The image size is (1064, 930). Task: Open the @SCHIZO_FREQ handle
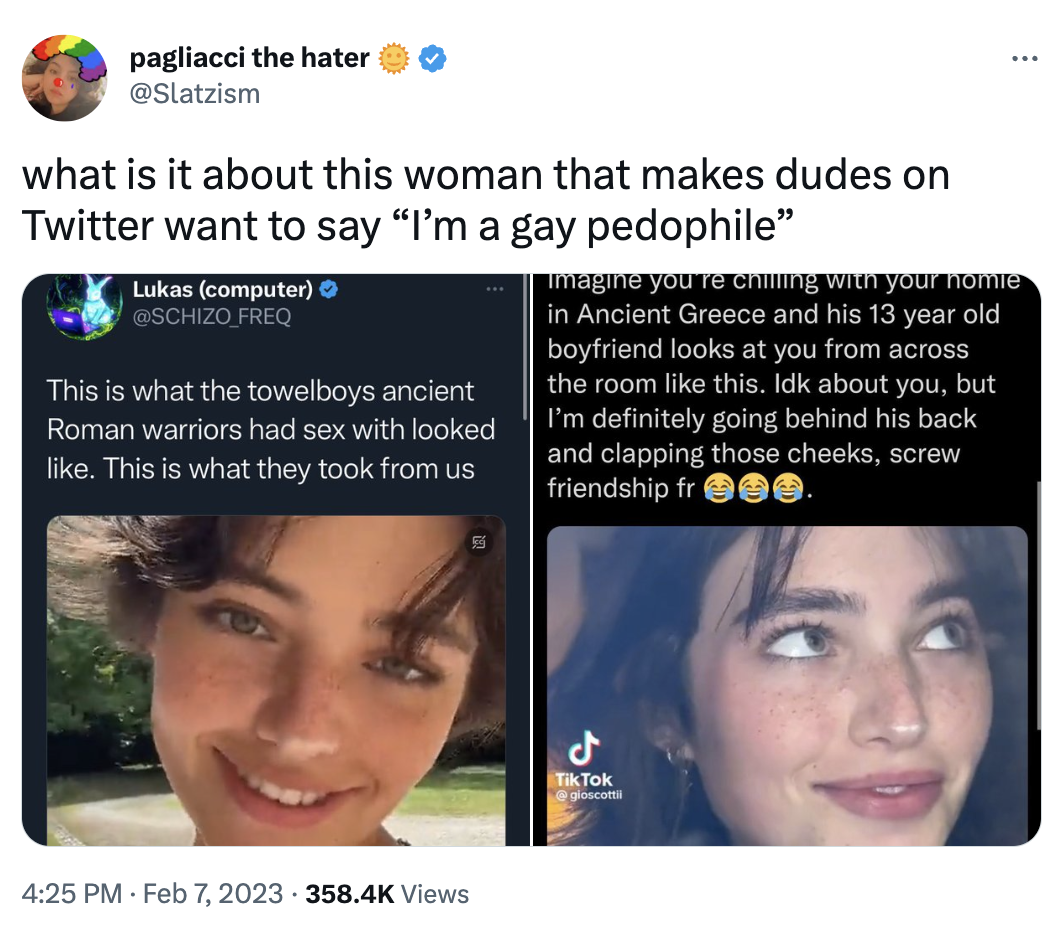(212, 316)
